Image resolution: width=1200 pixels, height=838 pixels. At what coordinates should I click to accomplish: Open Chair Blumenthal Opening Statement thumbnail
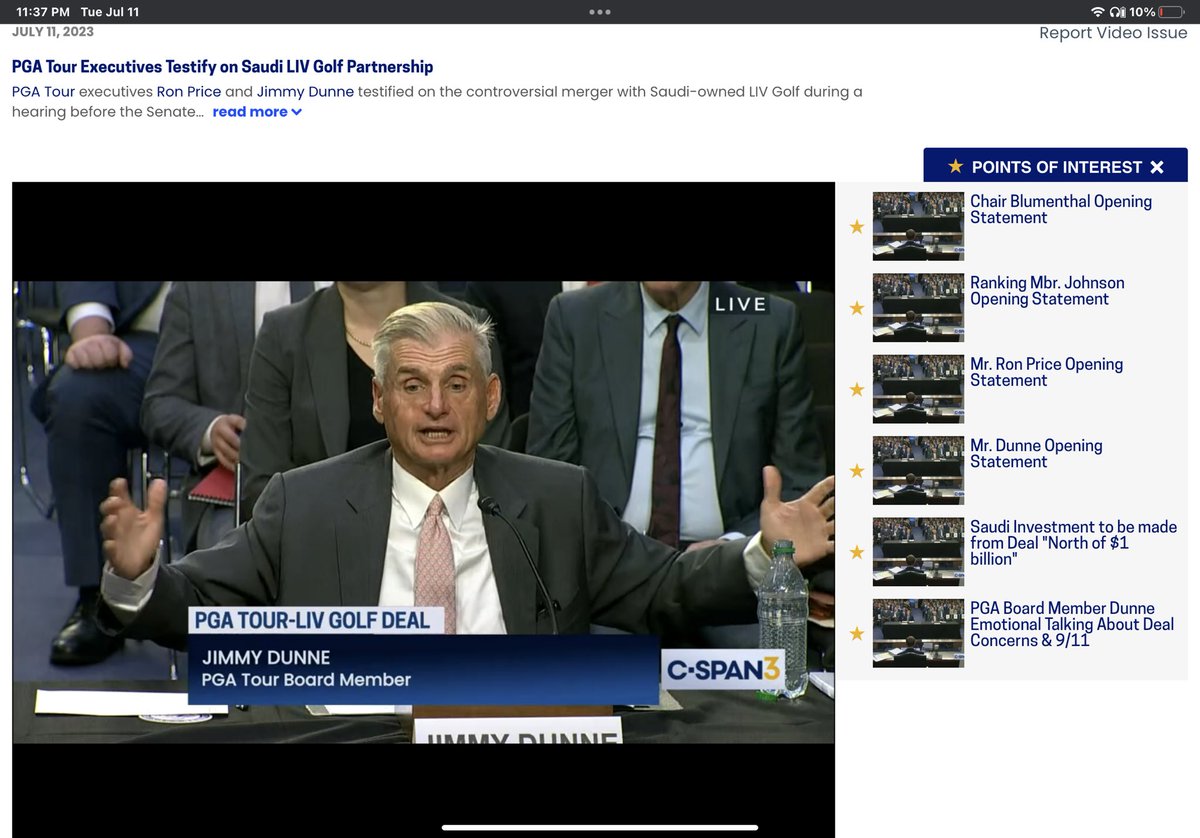[x=918, y=226]
